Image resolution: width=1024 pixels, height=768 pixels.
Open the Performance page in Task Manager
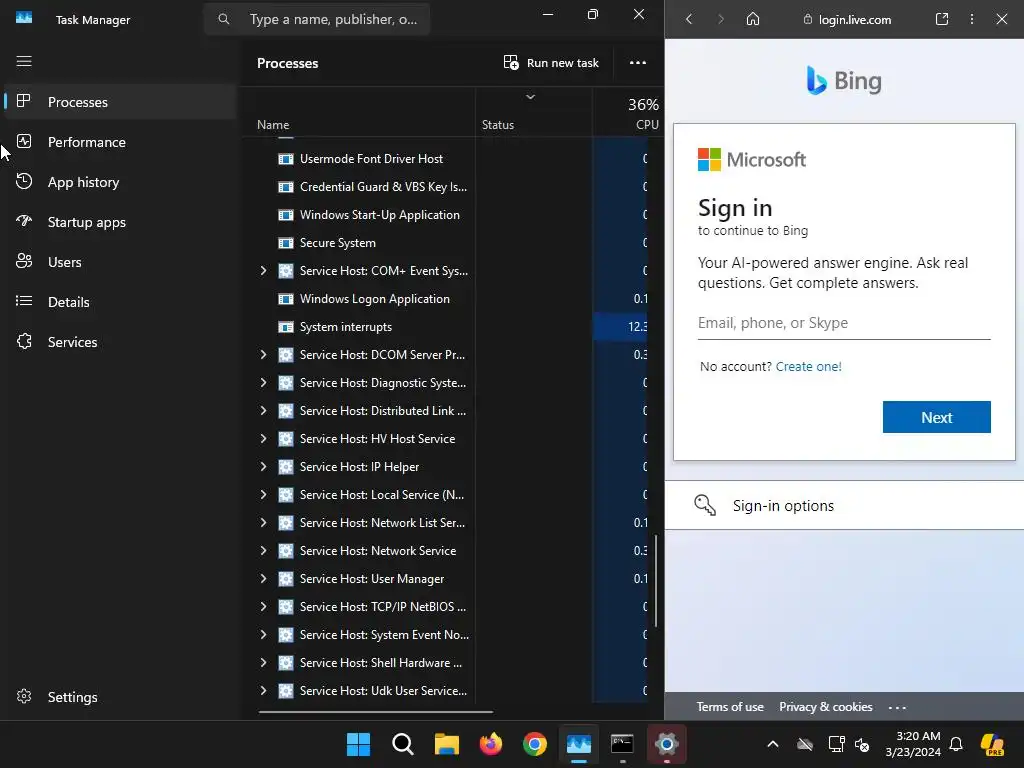pos(120,142)
